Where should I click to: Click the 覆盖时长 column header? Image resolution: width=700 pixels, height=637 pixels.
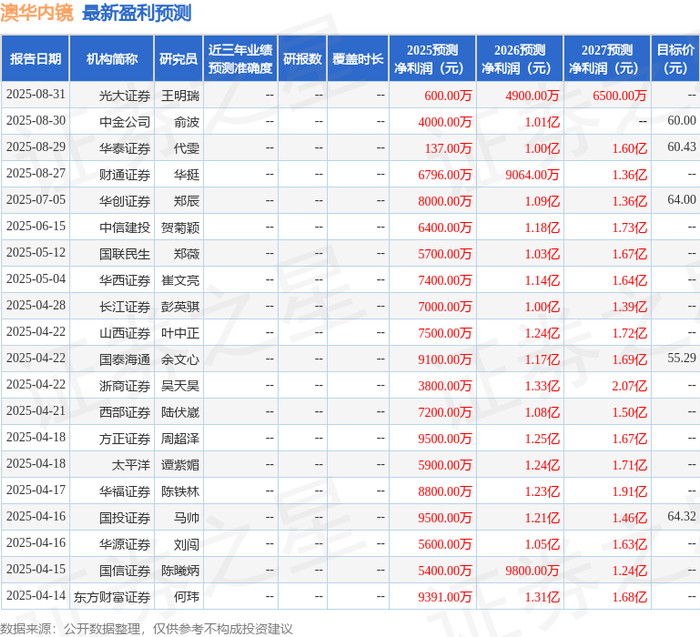358,59
